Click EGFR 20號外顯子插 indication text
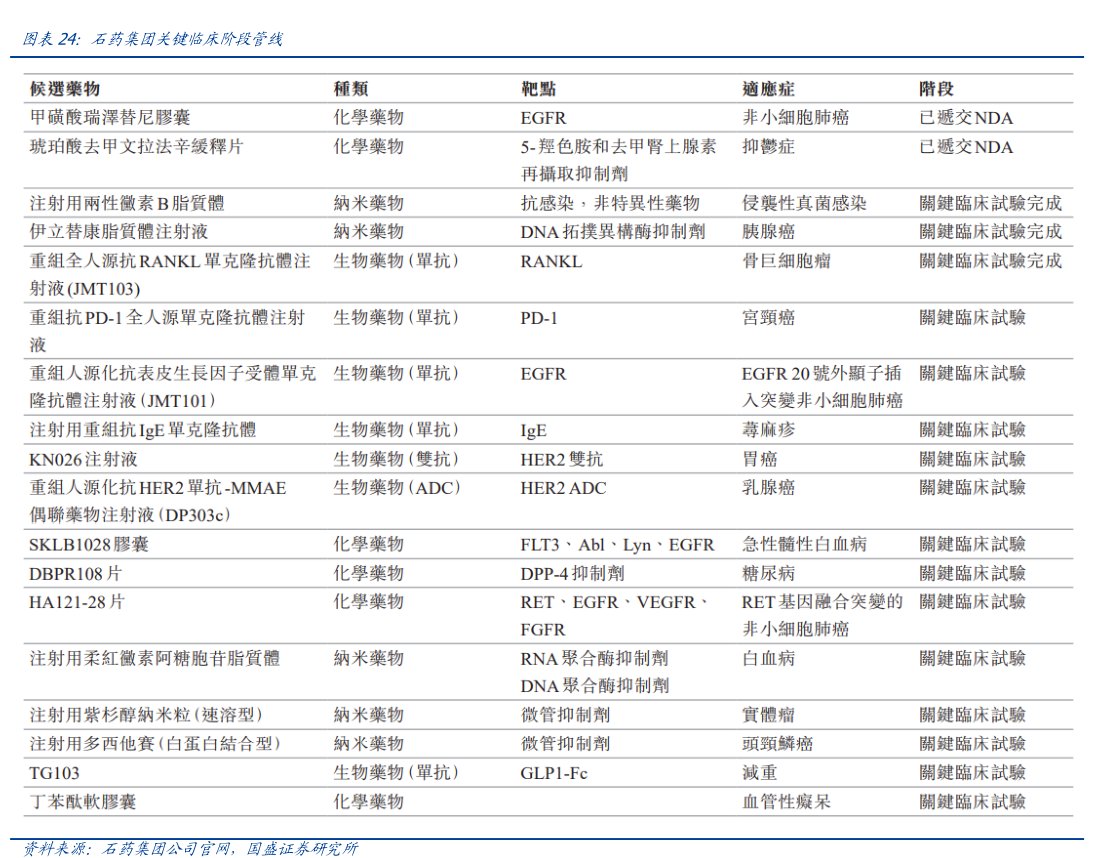The width and height of the screenshot is (1104, 858). tap(822, 374)
